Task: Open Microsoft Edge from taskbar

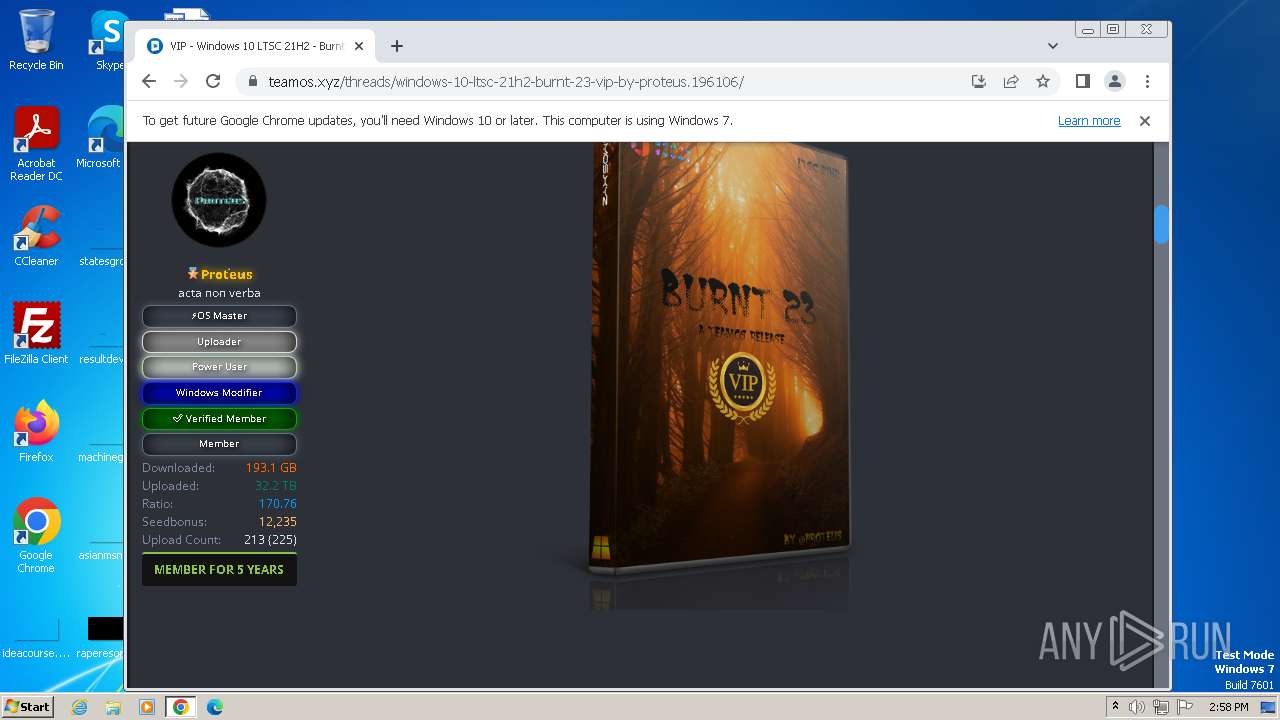Action: point(215,707)
